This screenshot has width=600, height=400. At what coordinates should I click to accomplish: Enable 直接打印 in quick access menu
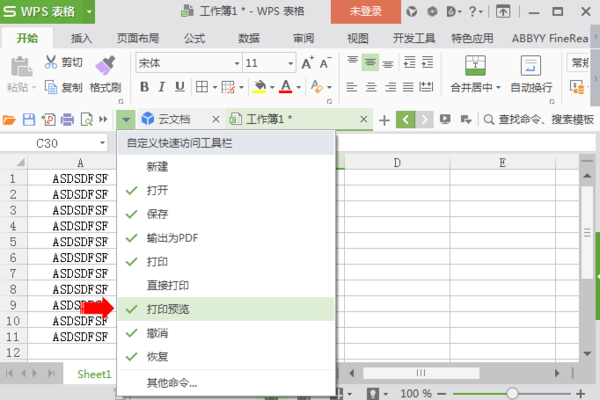tap(226, 285)
